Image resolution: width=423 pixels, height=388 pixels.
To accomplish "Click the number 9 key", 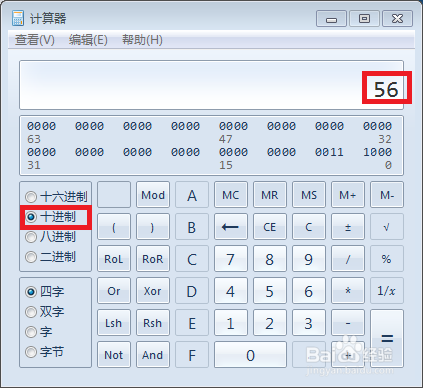I will (x=309, y=259).
